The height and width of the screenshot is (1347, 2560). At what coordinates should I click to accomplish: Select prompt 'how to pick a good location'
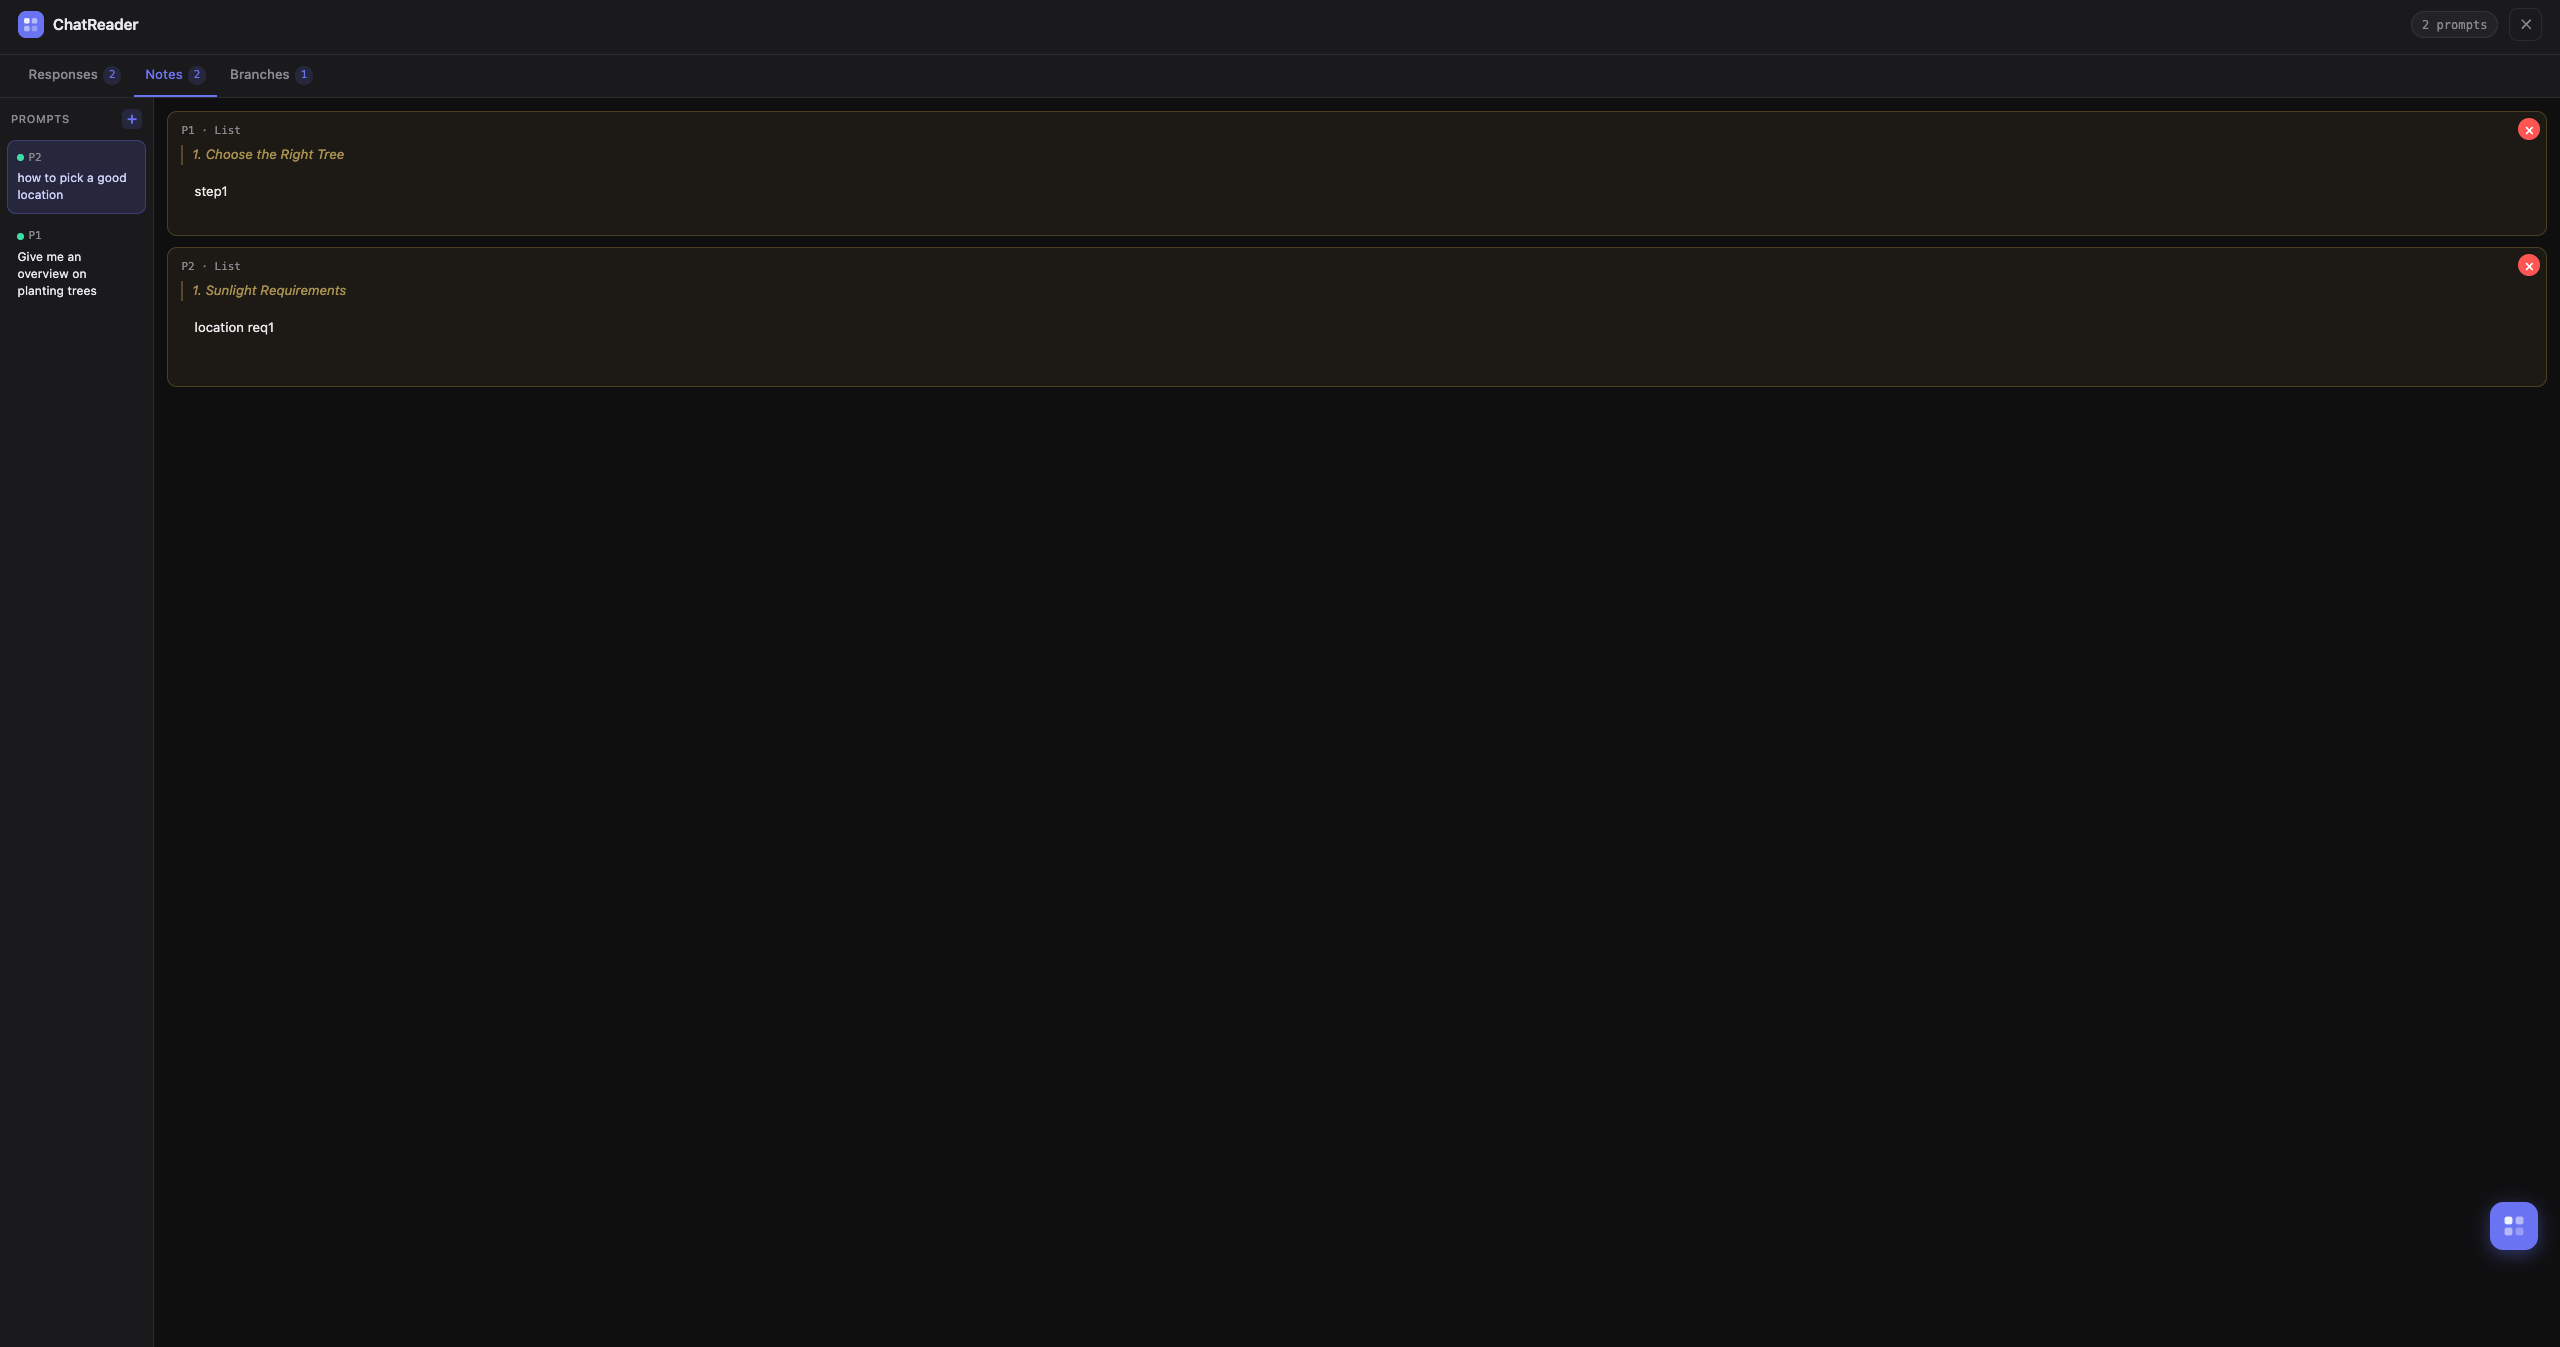(x=76, y=177)
